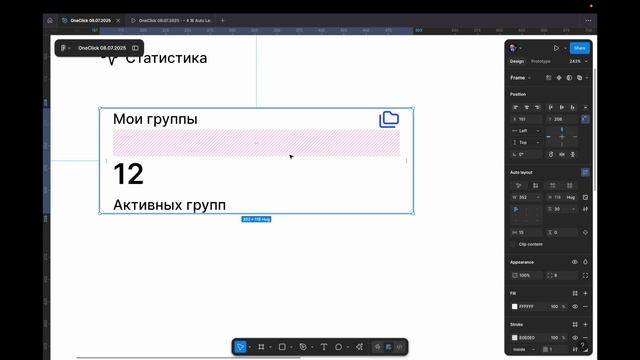640x360 pixels.
Task: Toggle FFFFFF fill visibility eye
Action: 575,307
